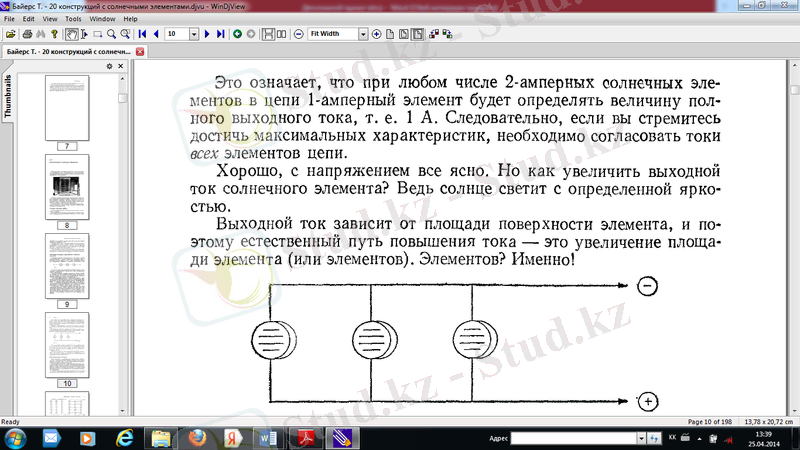Toggle facing pages layout mode
The image size is (800, 450).
pyautogui.click(x=281, y=33)
